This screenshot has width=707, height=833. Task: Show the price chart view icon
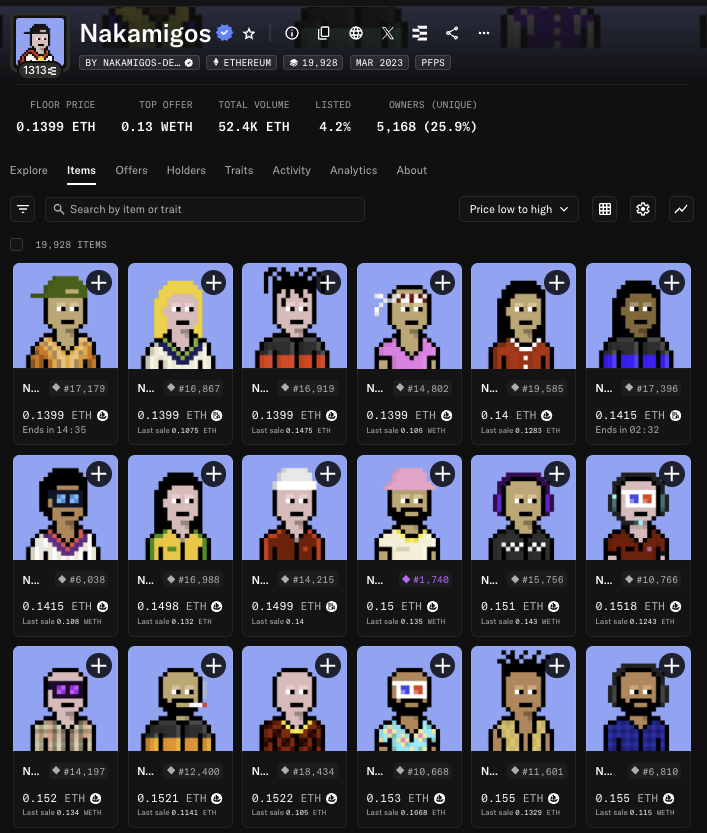[681, 209]
